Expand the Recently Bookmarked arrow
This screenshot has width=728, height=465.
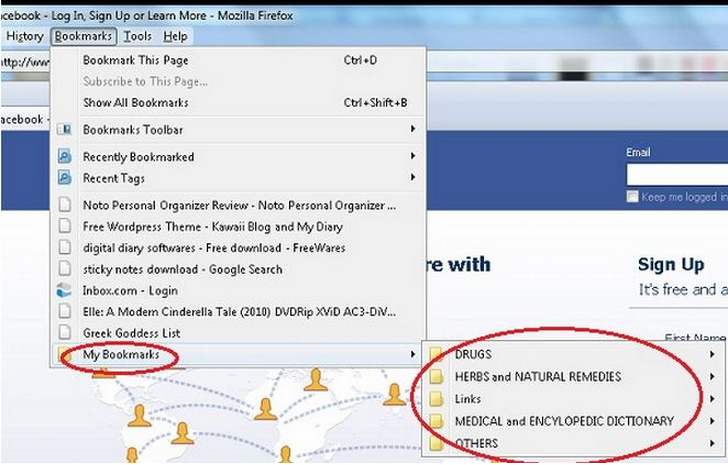[412, 156]
